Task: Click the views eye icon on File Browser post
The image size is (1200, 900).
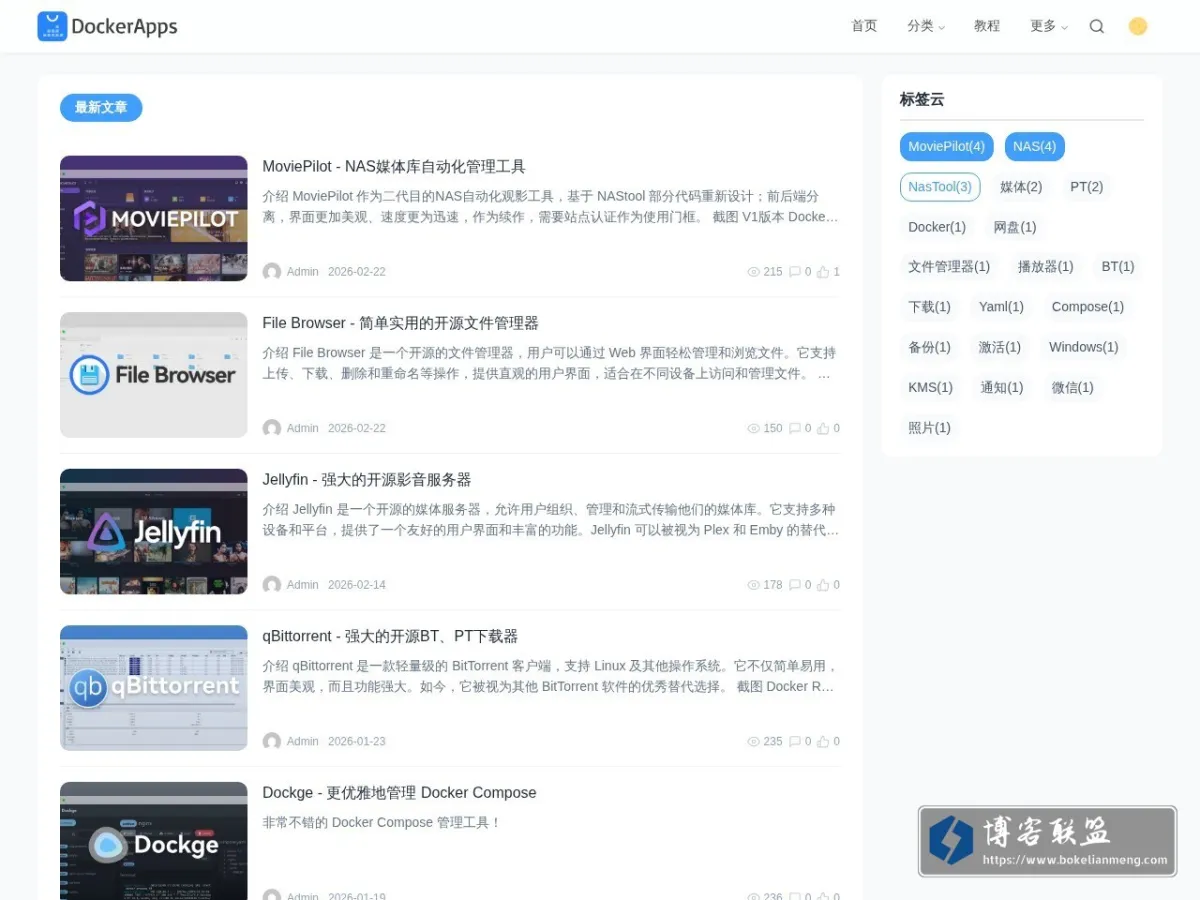Action: pos(754,428)
